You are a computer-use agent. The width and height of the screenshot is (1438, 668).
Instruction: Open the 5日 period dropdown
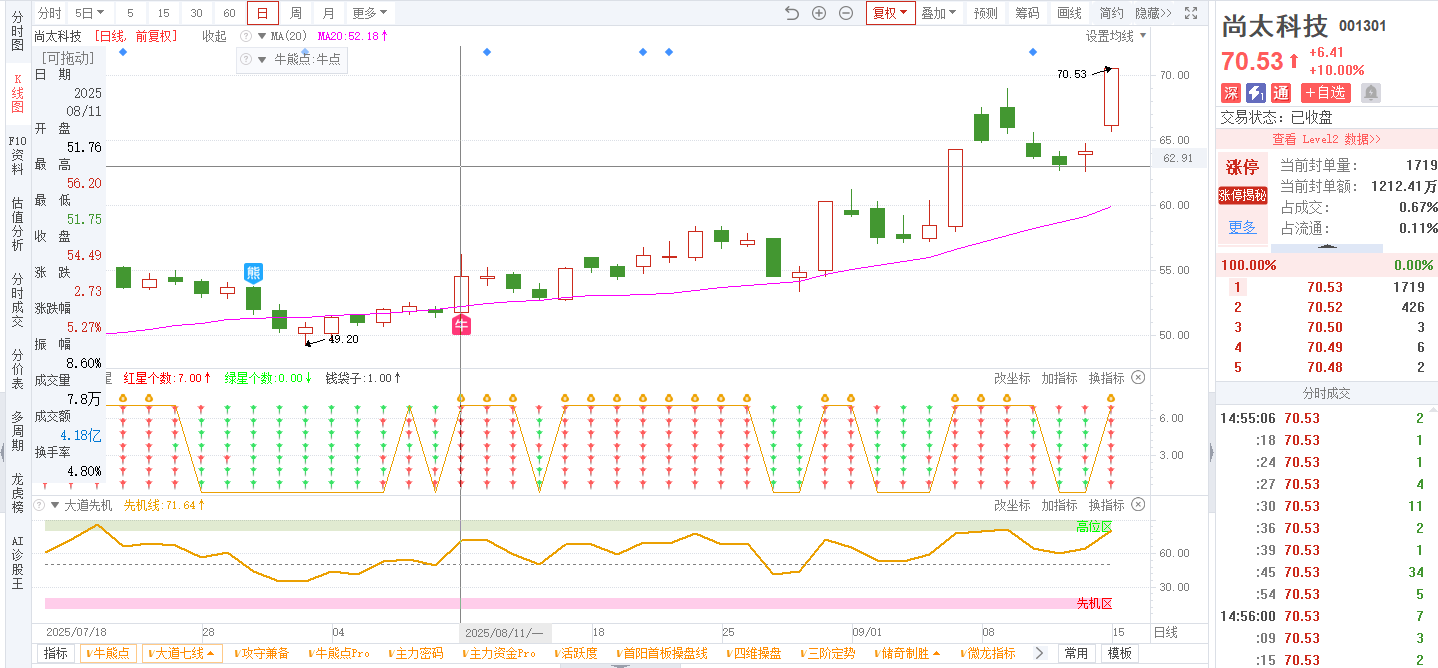[x=90, y=13]
